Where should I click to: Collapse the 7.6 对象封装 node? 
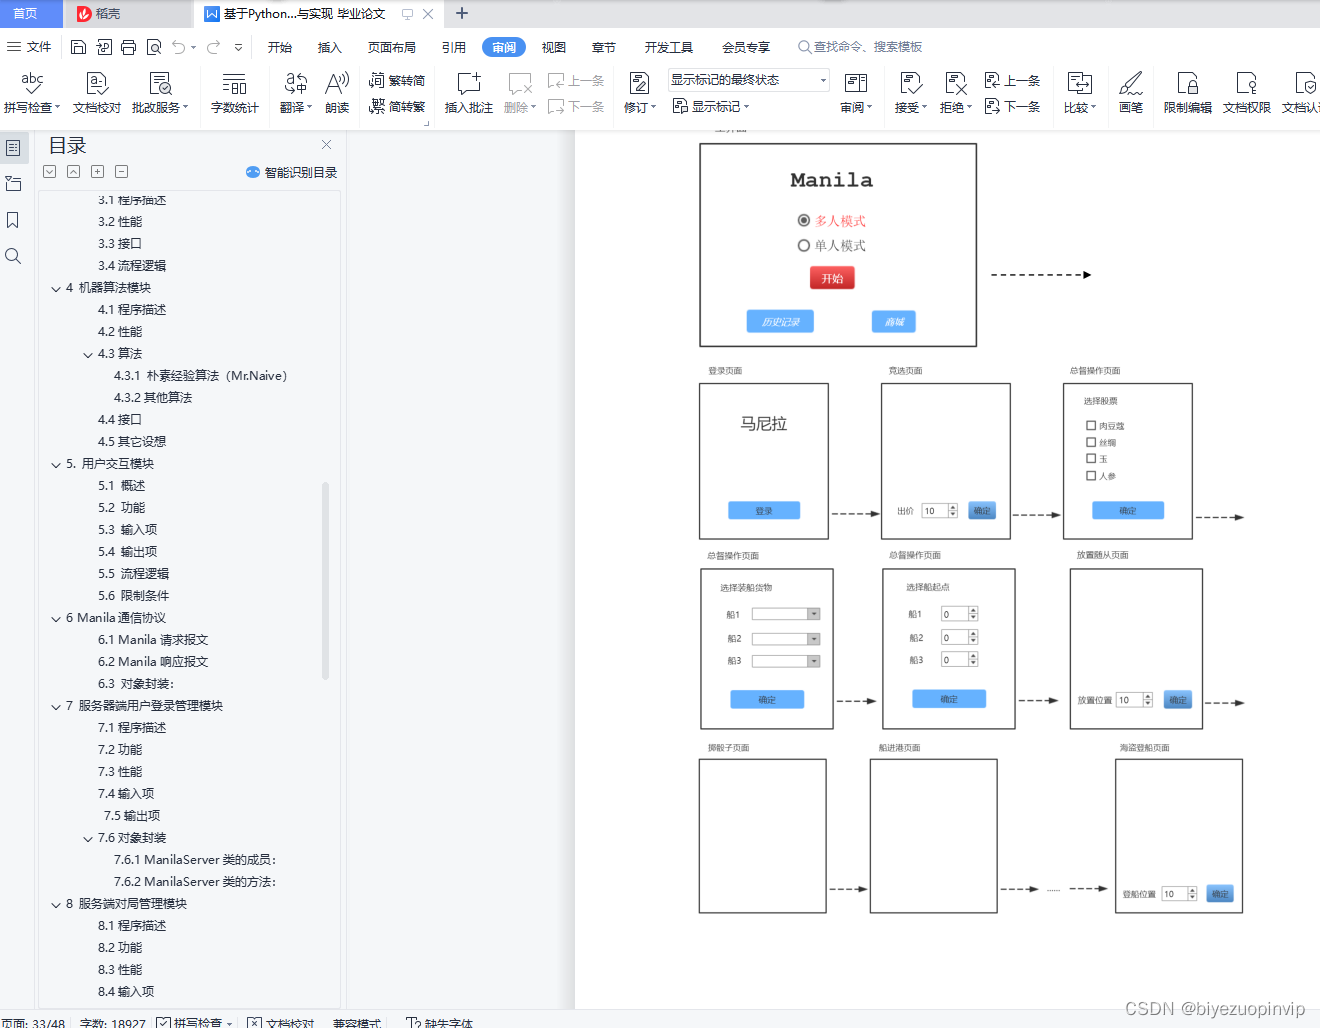coord(88,838)
